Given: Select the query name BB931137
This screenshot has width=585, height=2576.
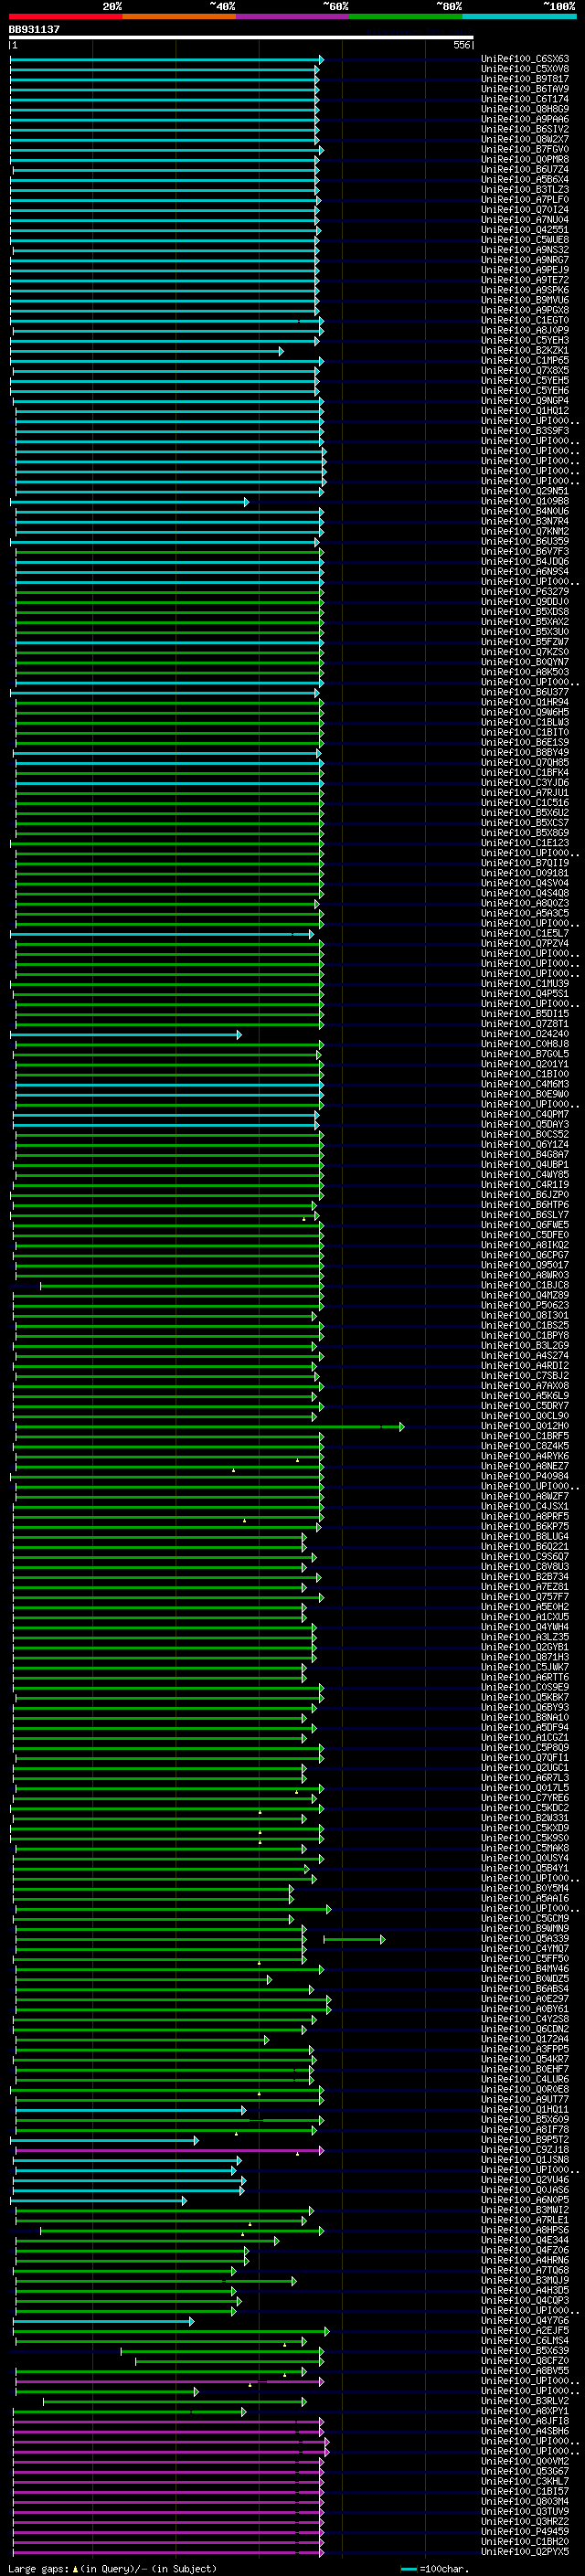Looking at the screenshot, I should point(34,29).
